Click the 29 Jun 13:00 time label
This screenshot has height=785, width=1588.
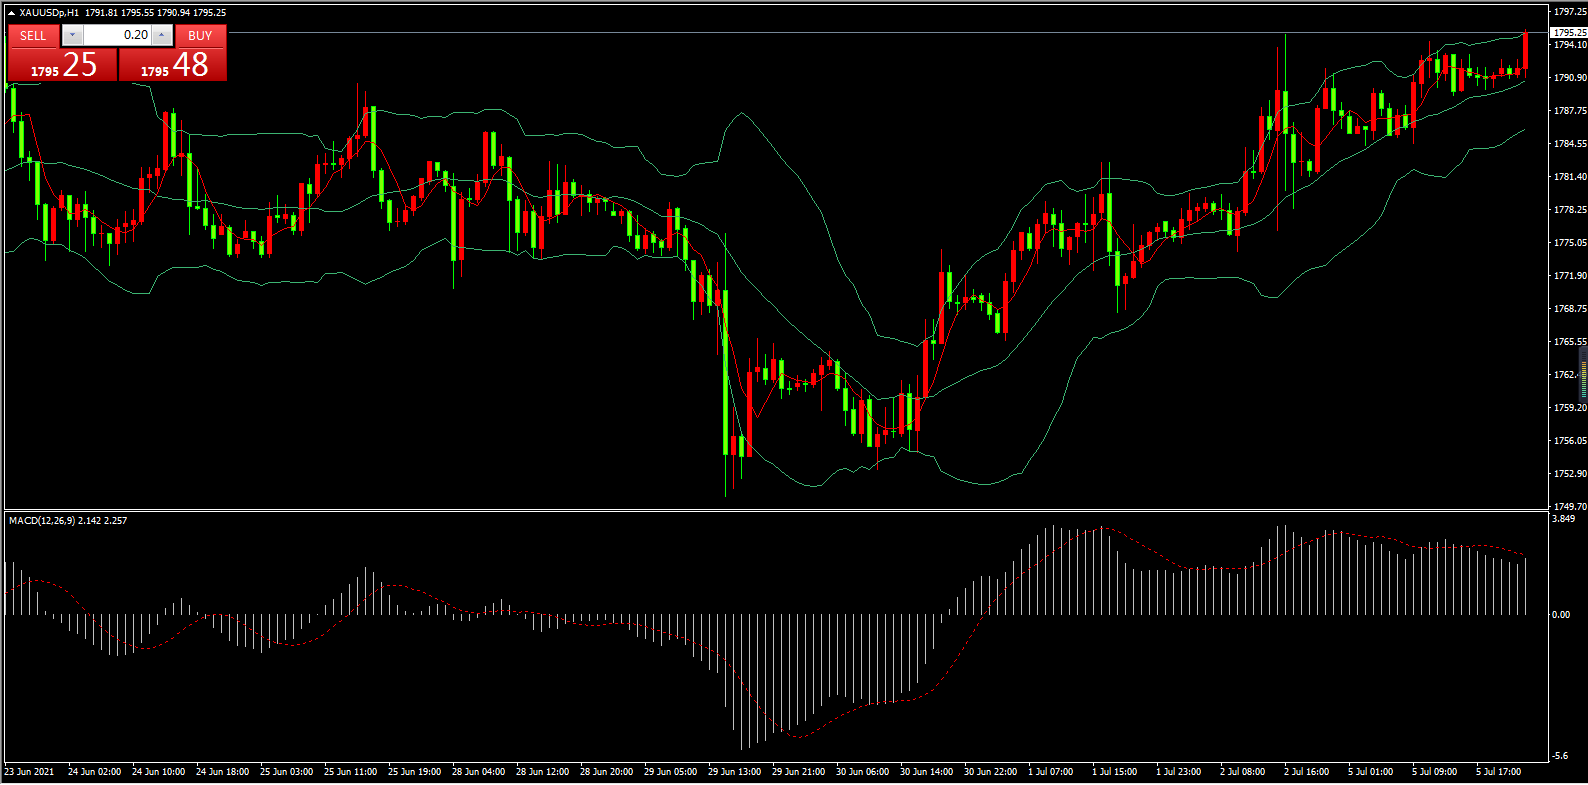[x=734, y=772]
